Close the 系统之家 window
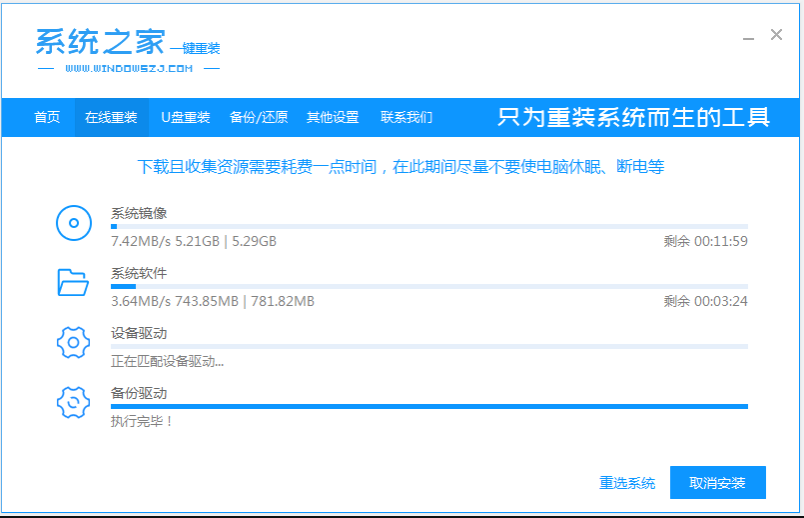 point(776,35)
